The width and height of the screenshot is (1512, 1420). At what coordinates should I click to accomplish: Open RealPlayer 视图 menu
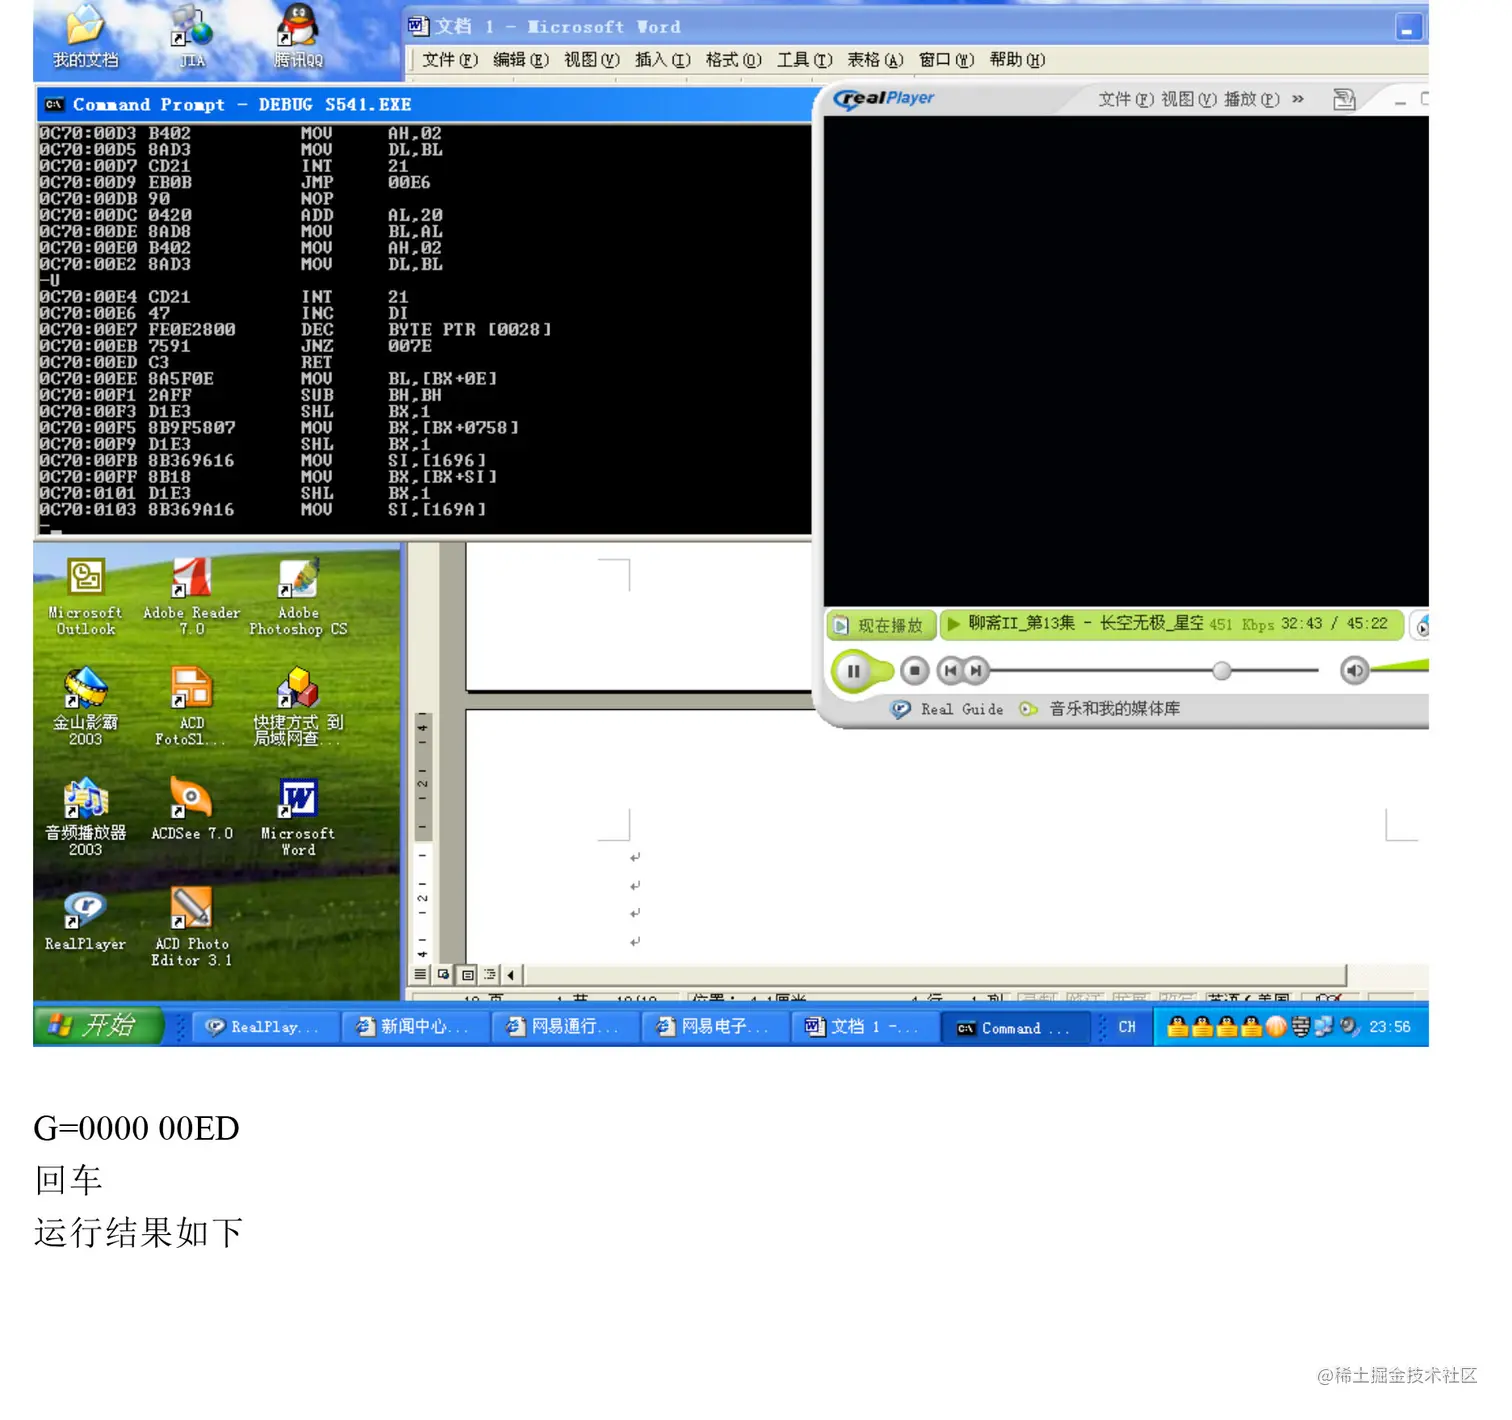[x=1189, y=99]
